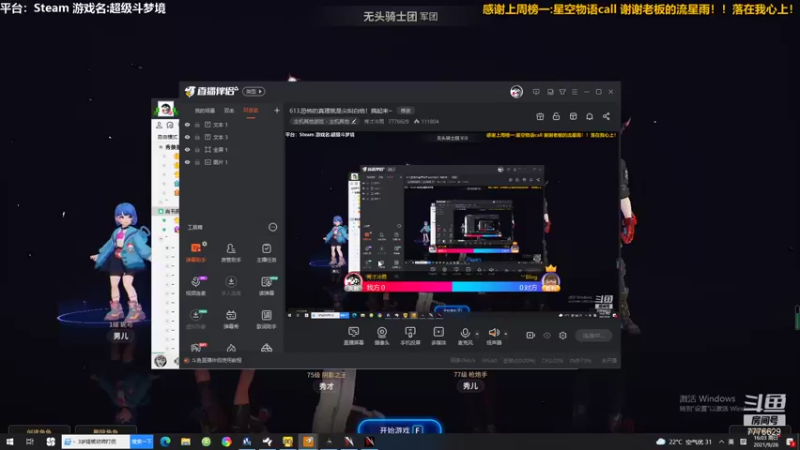This screenshot has width=800, height=450.
Task: Switch to the second scene tab
Action: pyautogui.click(x=229, y=110)
